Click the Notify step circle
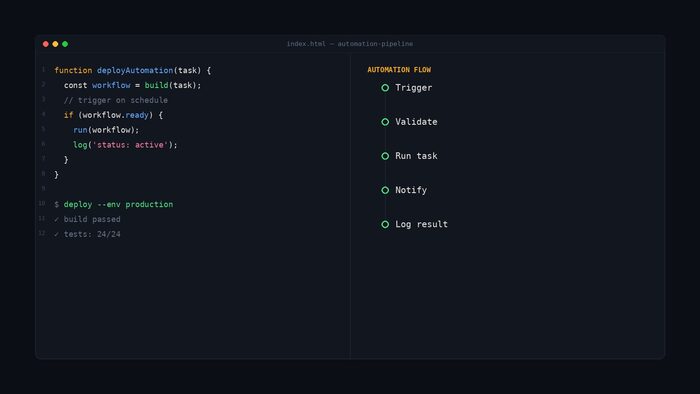Viewport: 700px width, 394px height. pyautogui.click(x=385, y=190)
